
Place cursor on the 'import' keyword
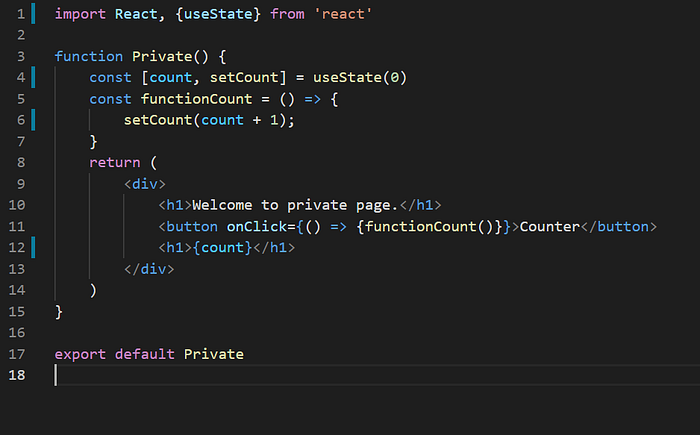click(x=80, y=14)
